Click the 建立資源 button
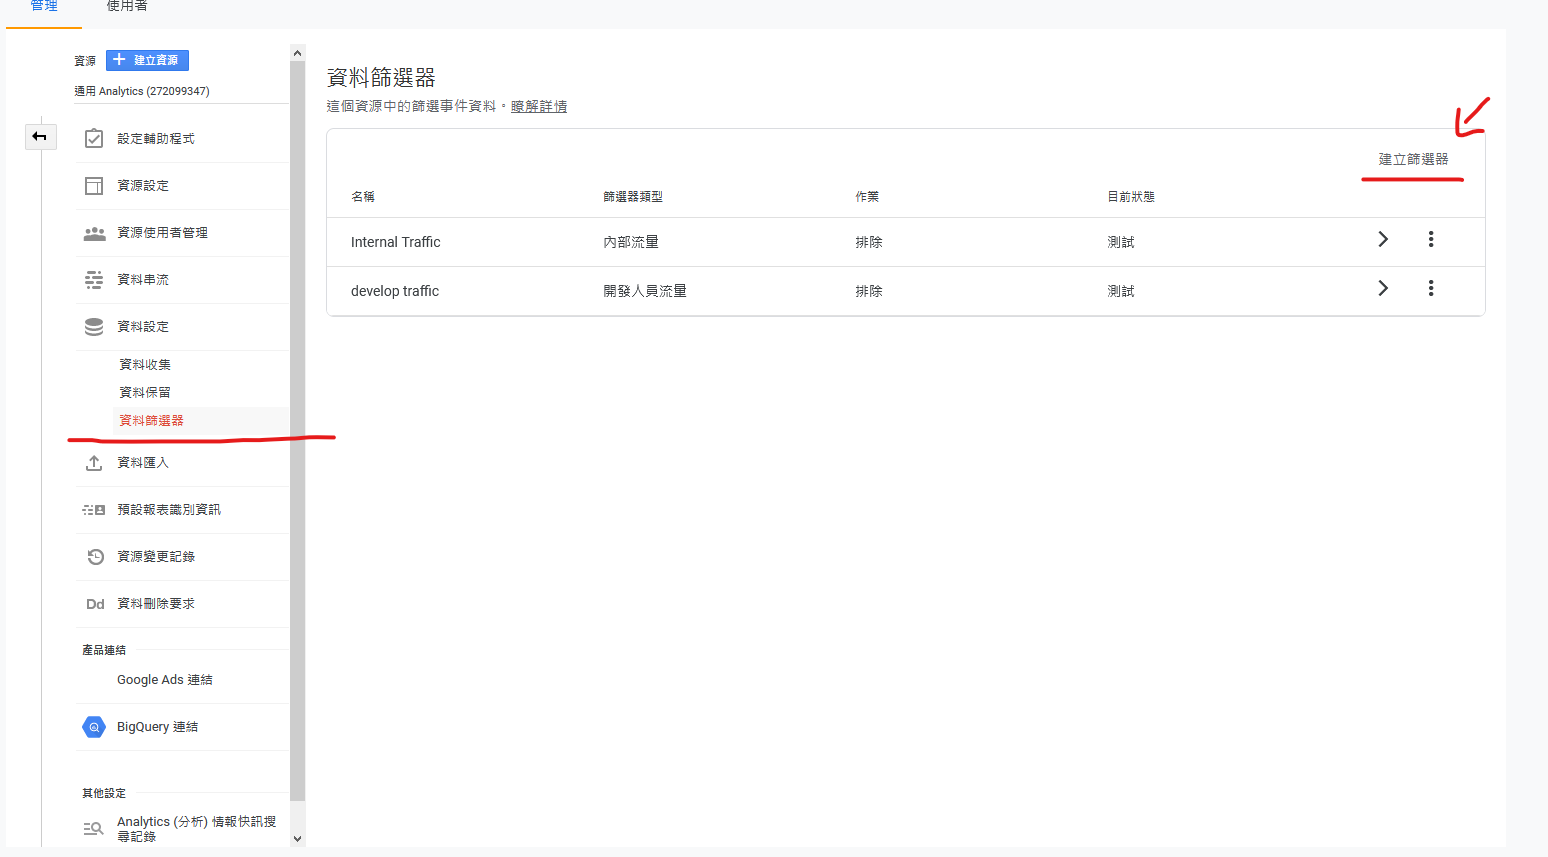This screenshot has width=1548, height=857. coord(147,60)
